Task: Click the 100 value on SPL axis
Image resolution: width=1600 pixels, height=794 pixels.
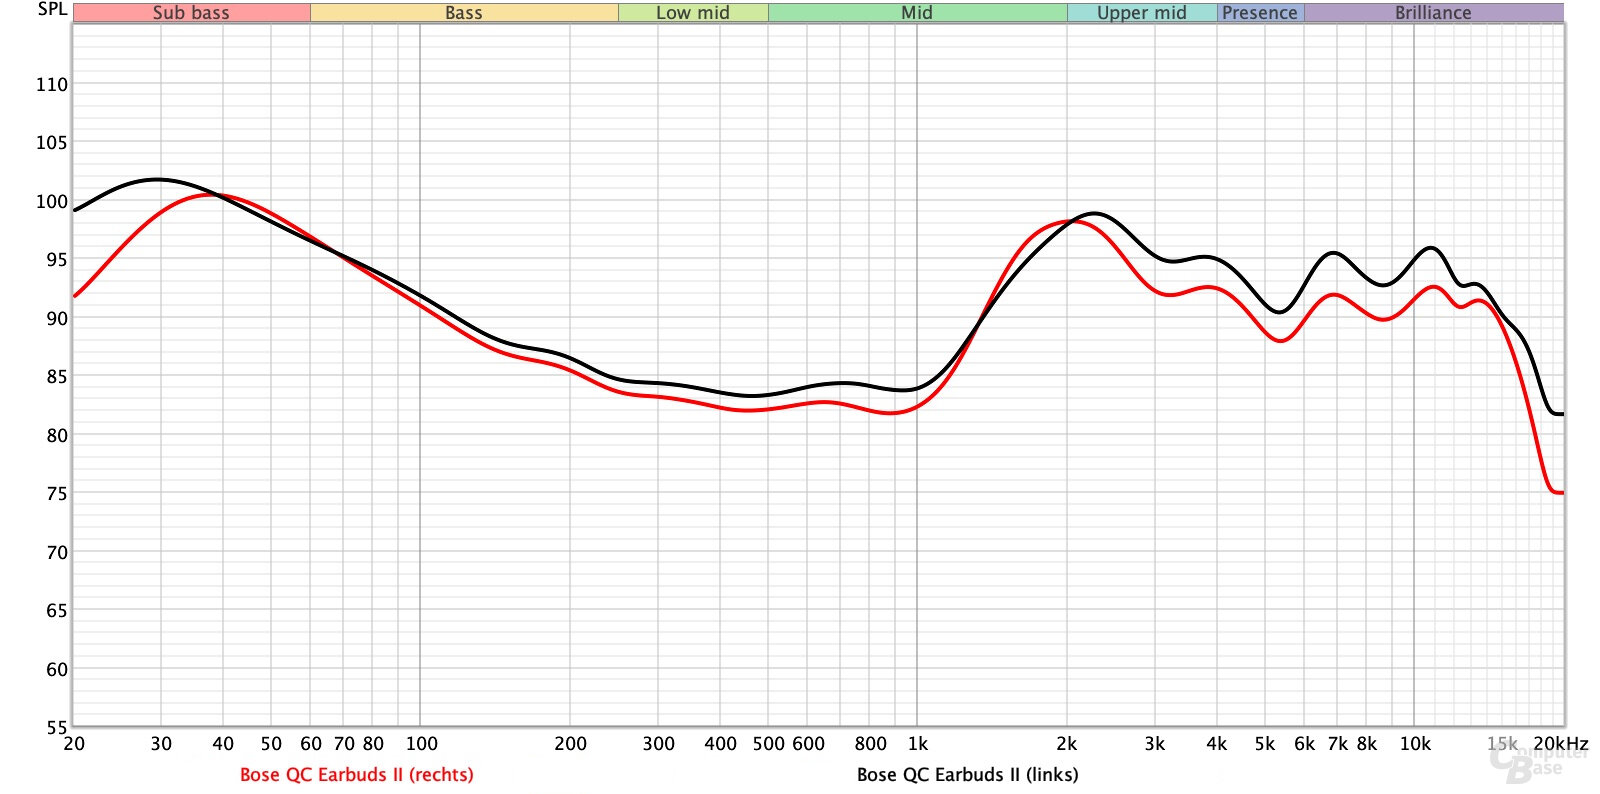Action: 52,201
